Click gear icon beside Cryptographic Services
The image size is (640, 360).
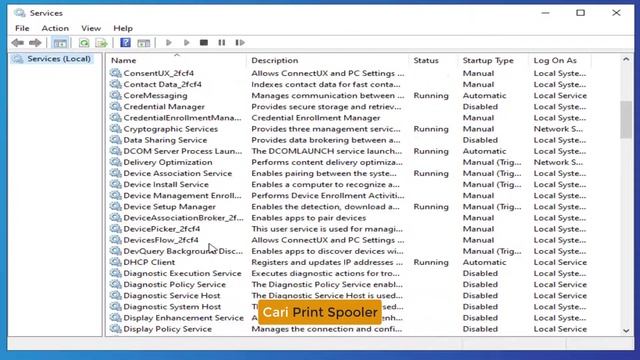116,129
